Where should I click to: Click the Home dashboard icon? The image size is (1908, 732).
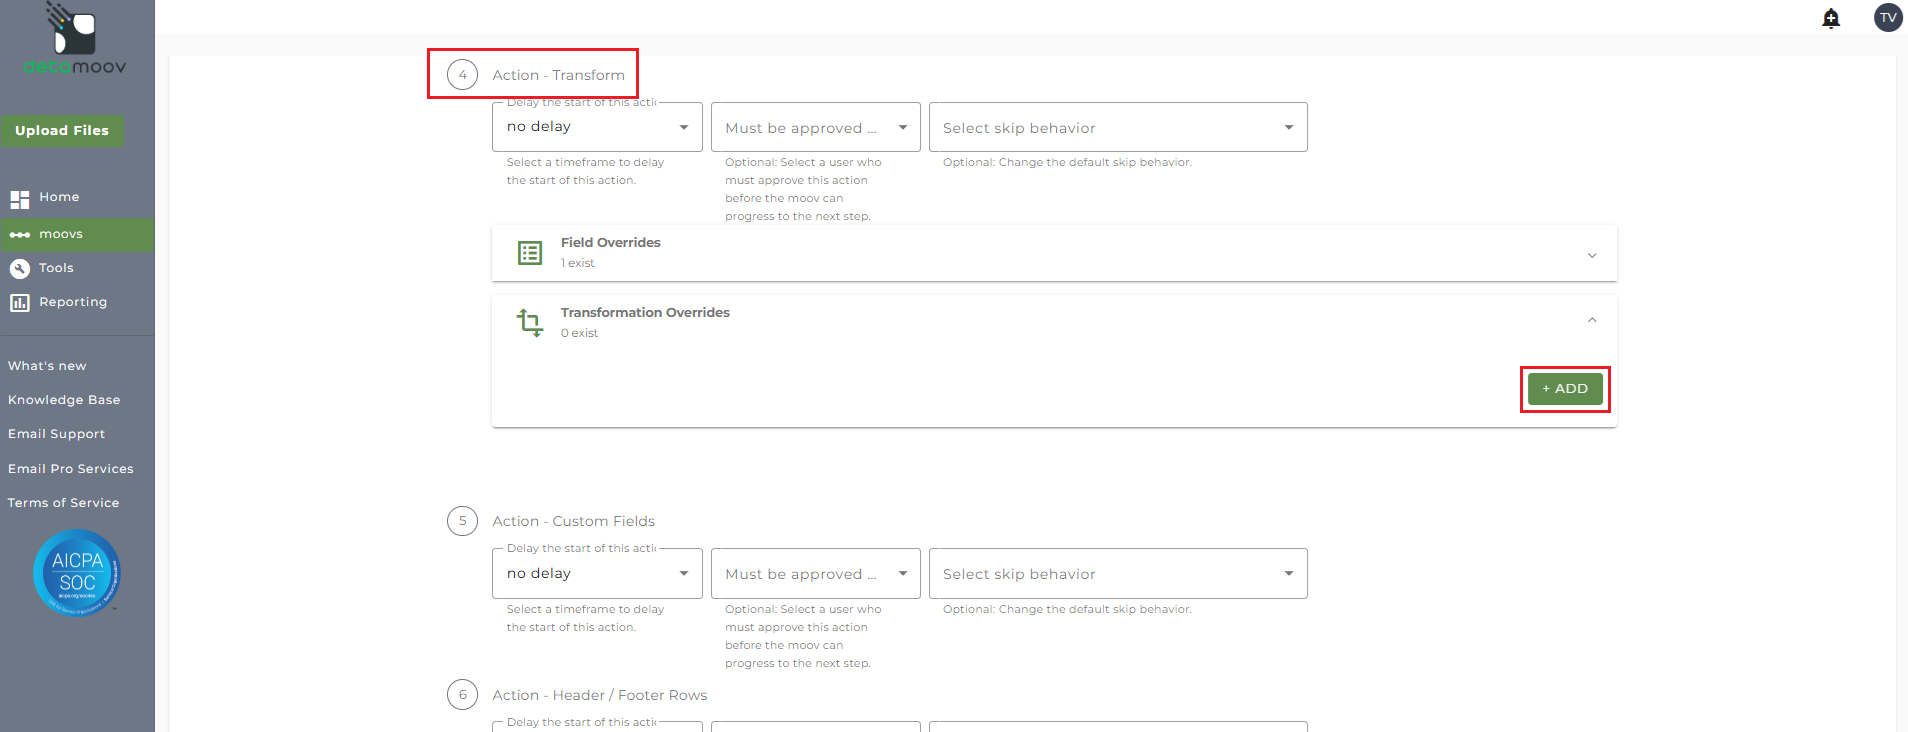(20, 198)
